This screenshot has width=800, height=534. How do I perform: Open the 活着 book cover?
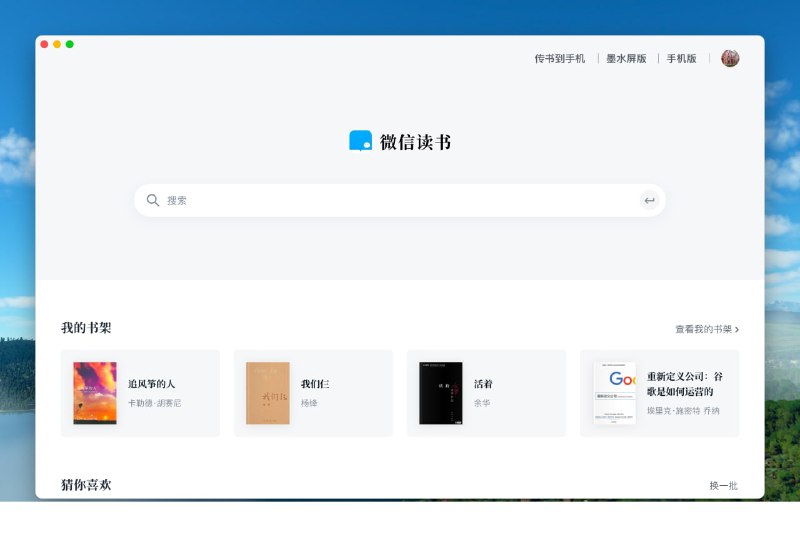tap(441, 393)
